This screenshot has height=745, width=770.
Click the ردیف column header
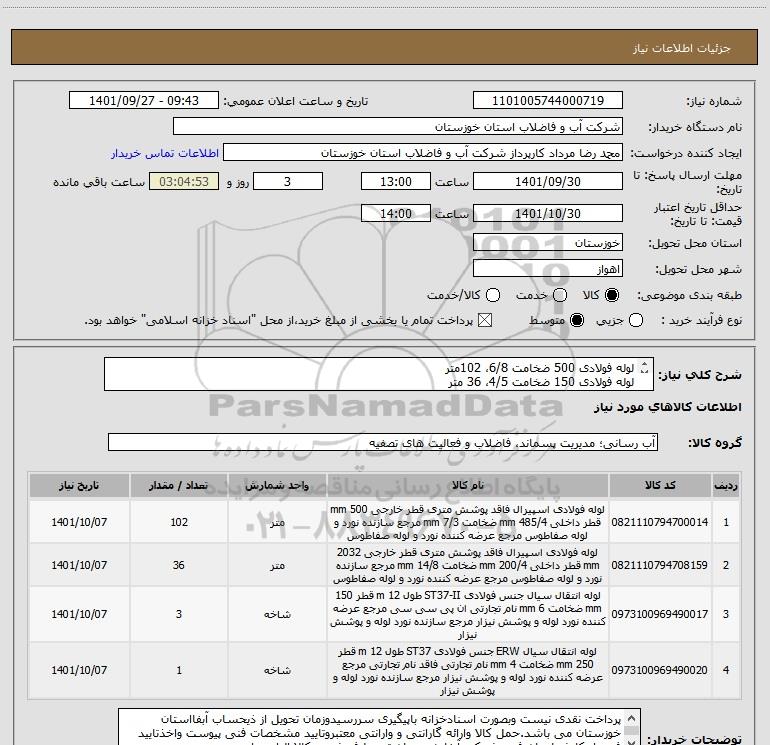tap(726, 485)
